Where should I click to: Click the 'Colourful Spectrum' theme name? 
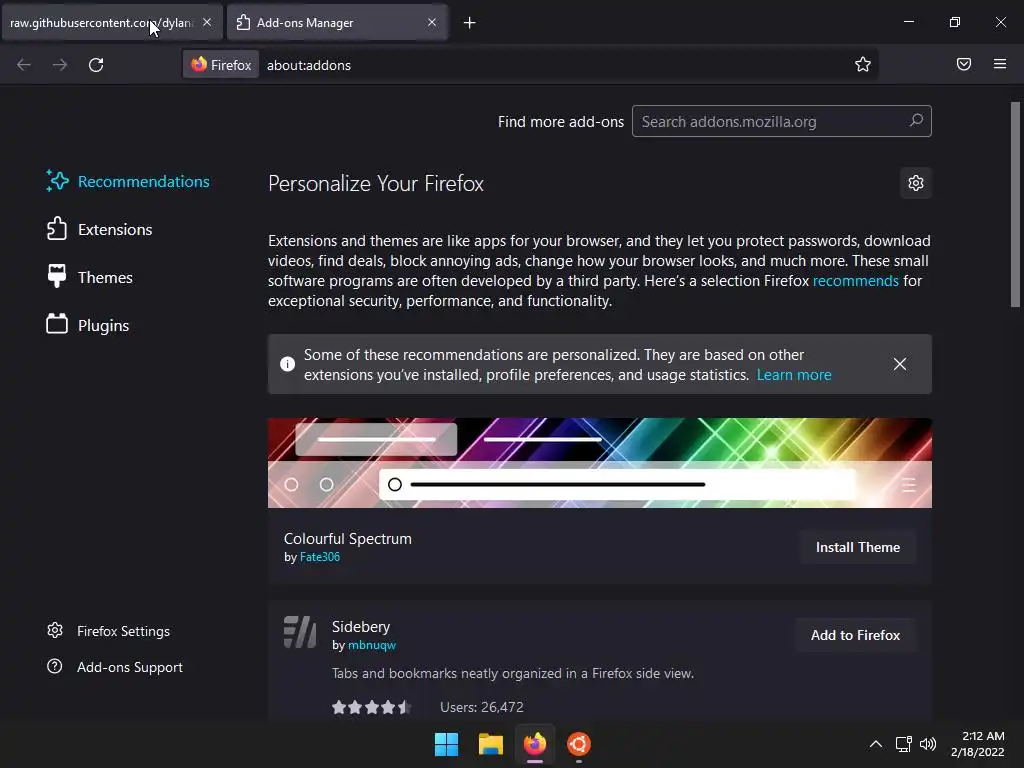[x=347, y=539]
